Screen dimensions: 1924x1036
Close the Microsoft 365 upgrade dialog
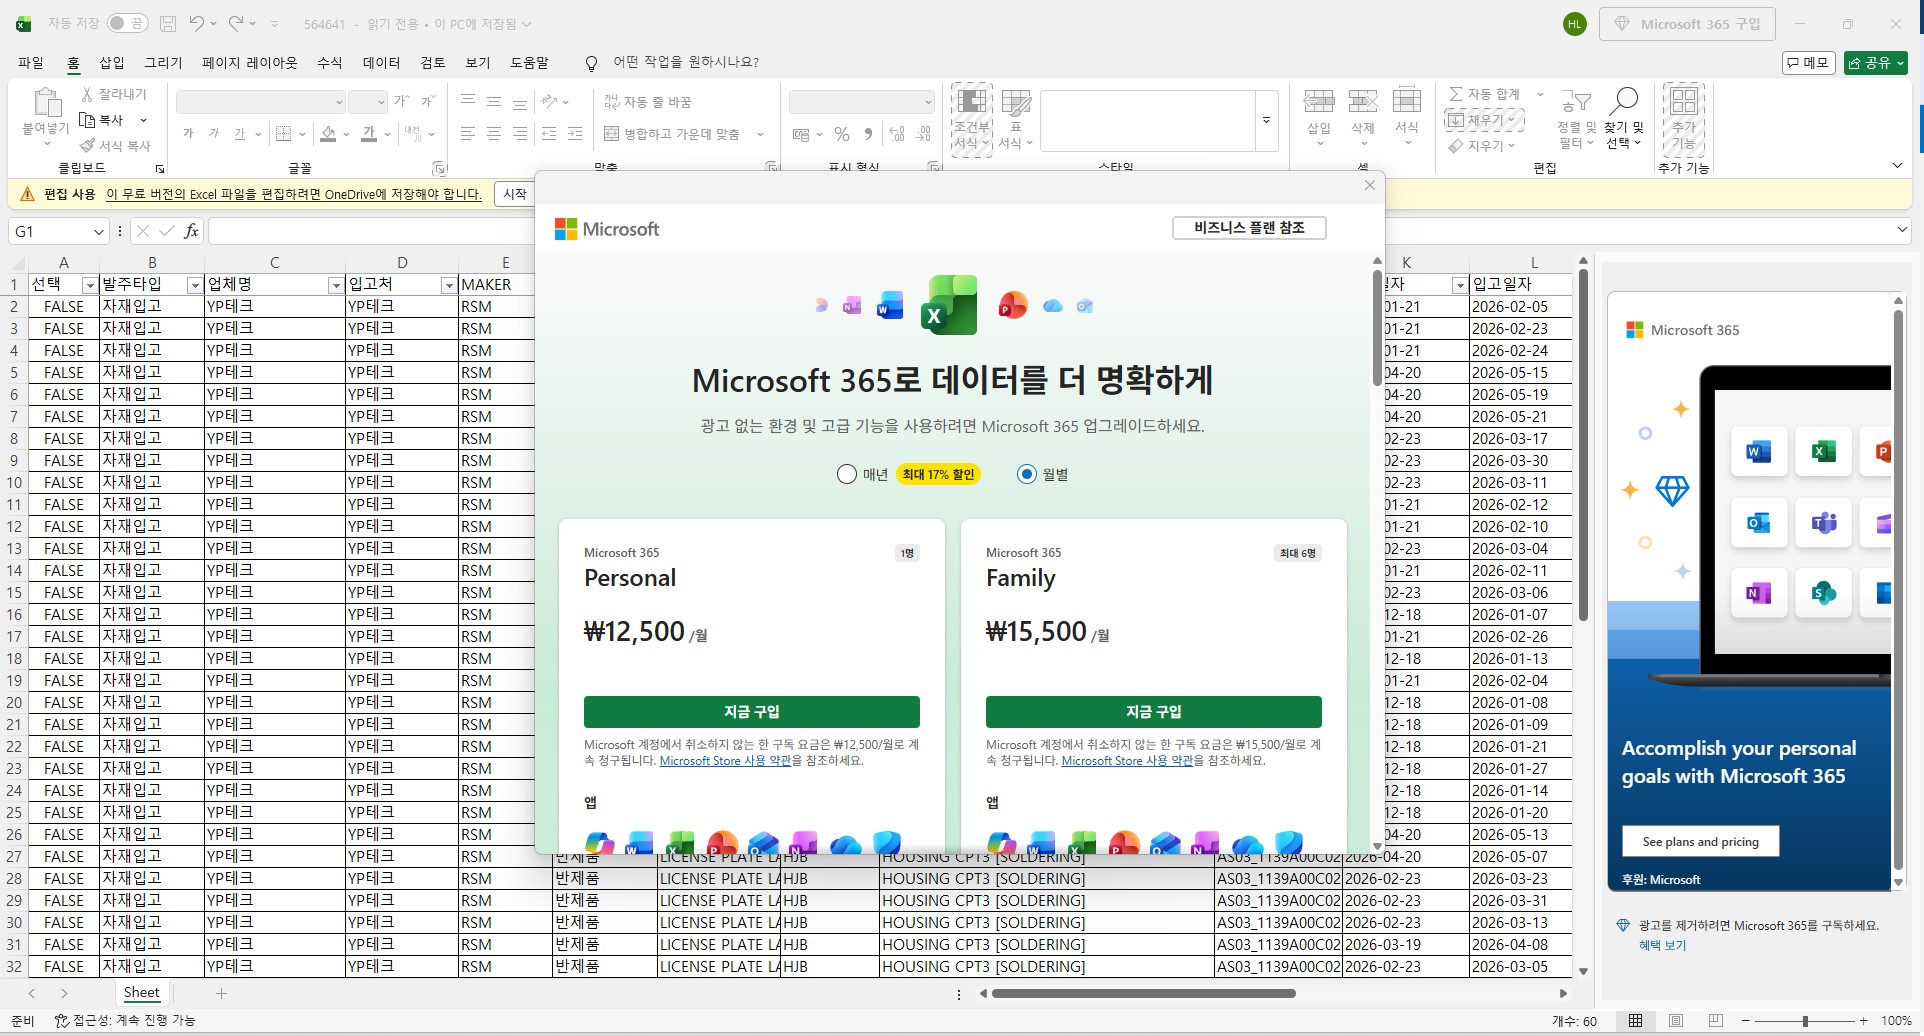(x=1370, y=185)
